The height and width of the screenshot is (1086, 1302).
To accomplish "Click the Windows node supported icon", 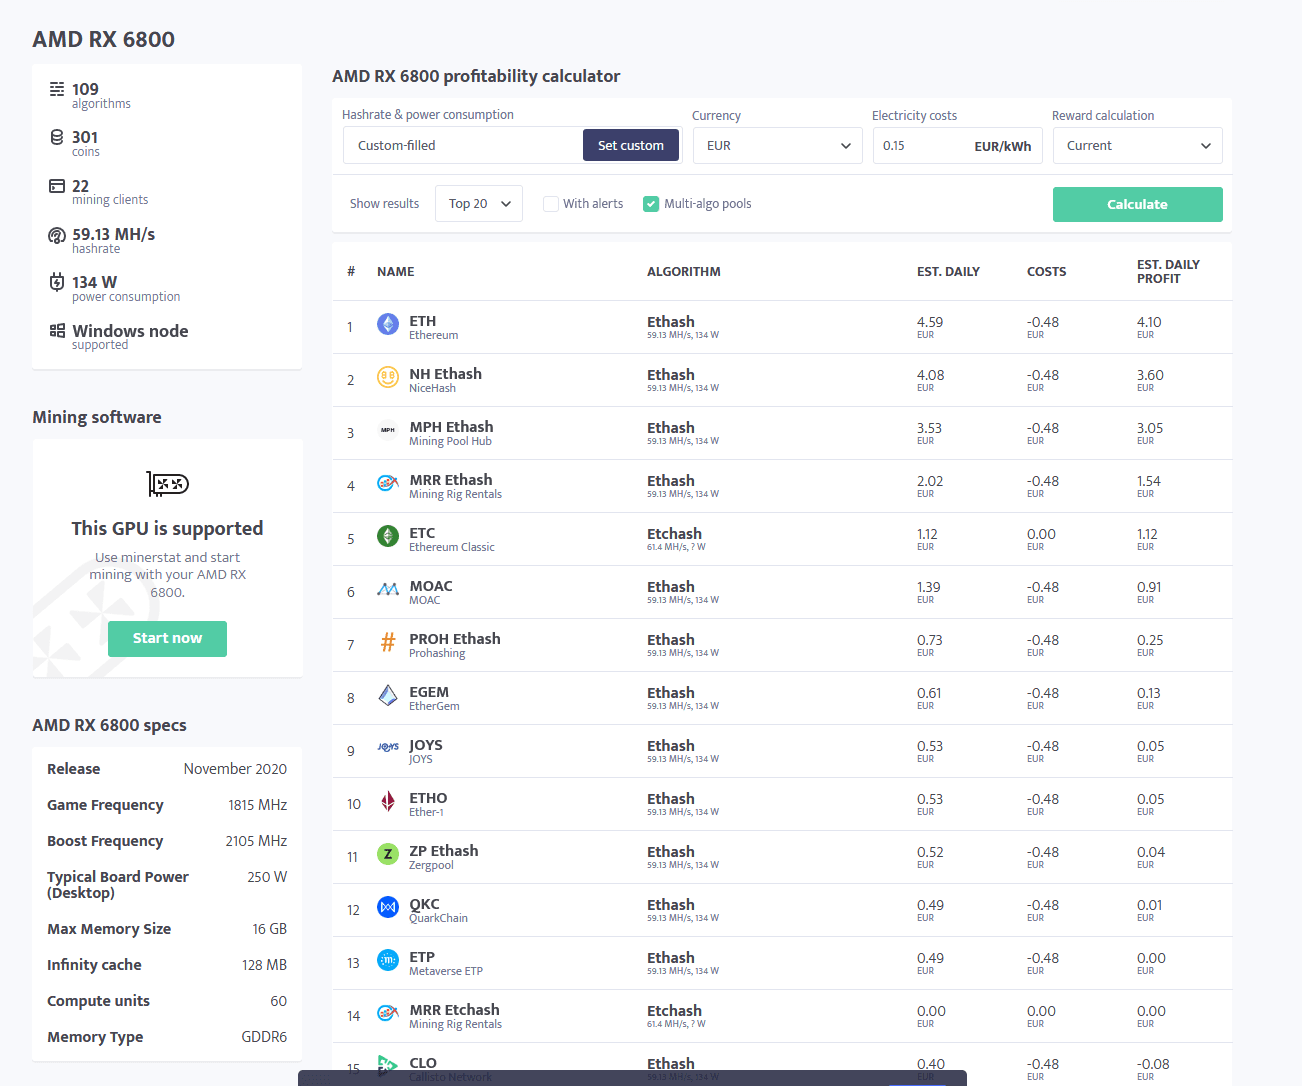I will pos(57,331).
